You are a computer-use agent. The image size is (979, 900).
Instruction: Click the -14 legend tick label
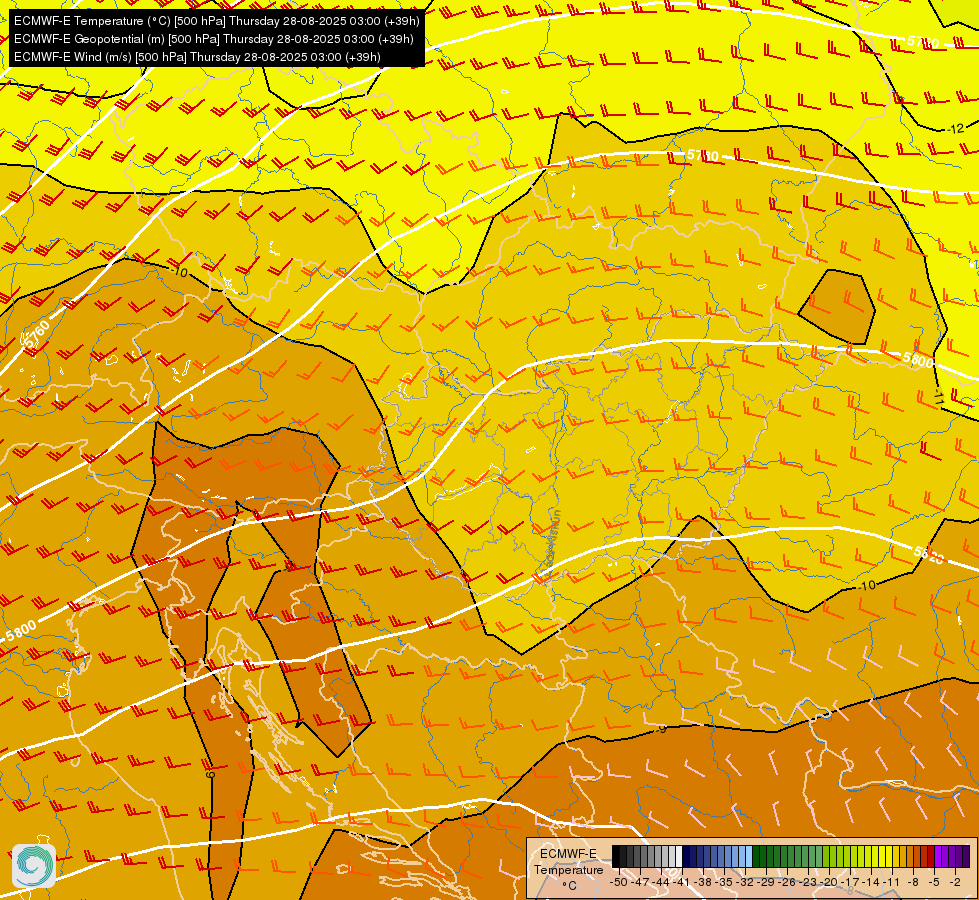[870, 883]
